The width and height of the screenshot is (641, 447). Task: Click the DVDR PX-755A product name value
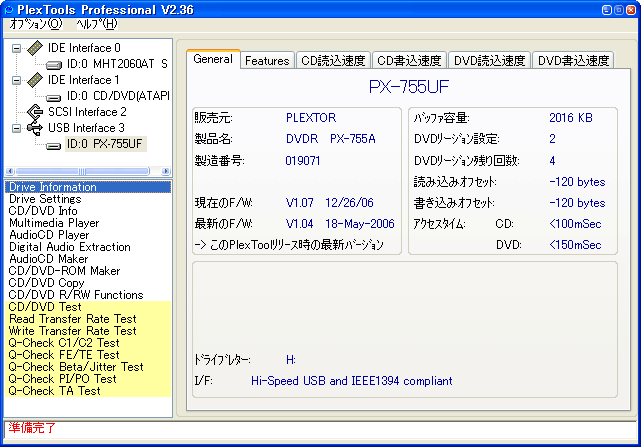coord(330,139)
